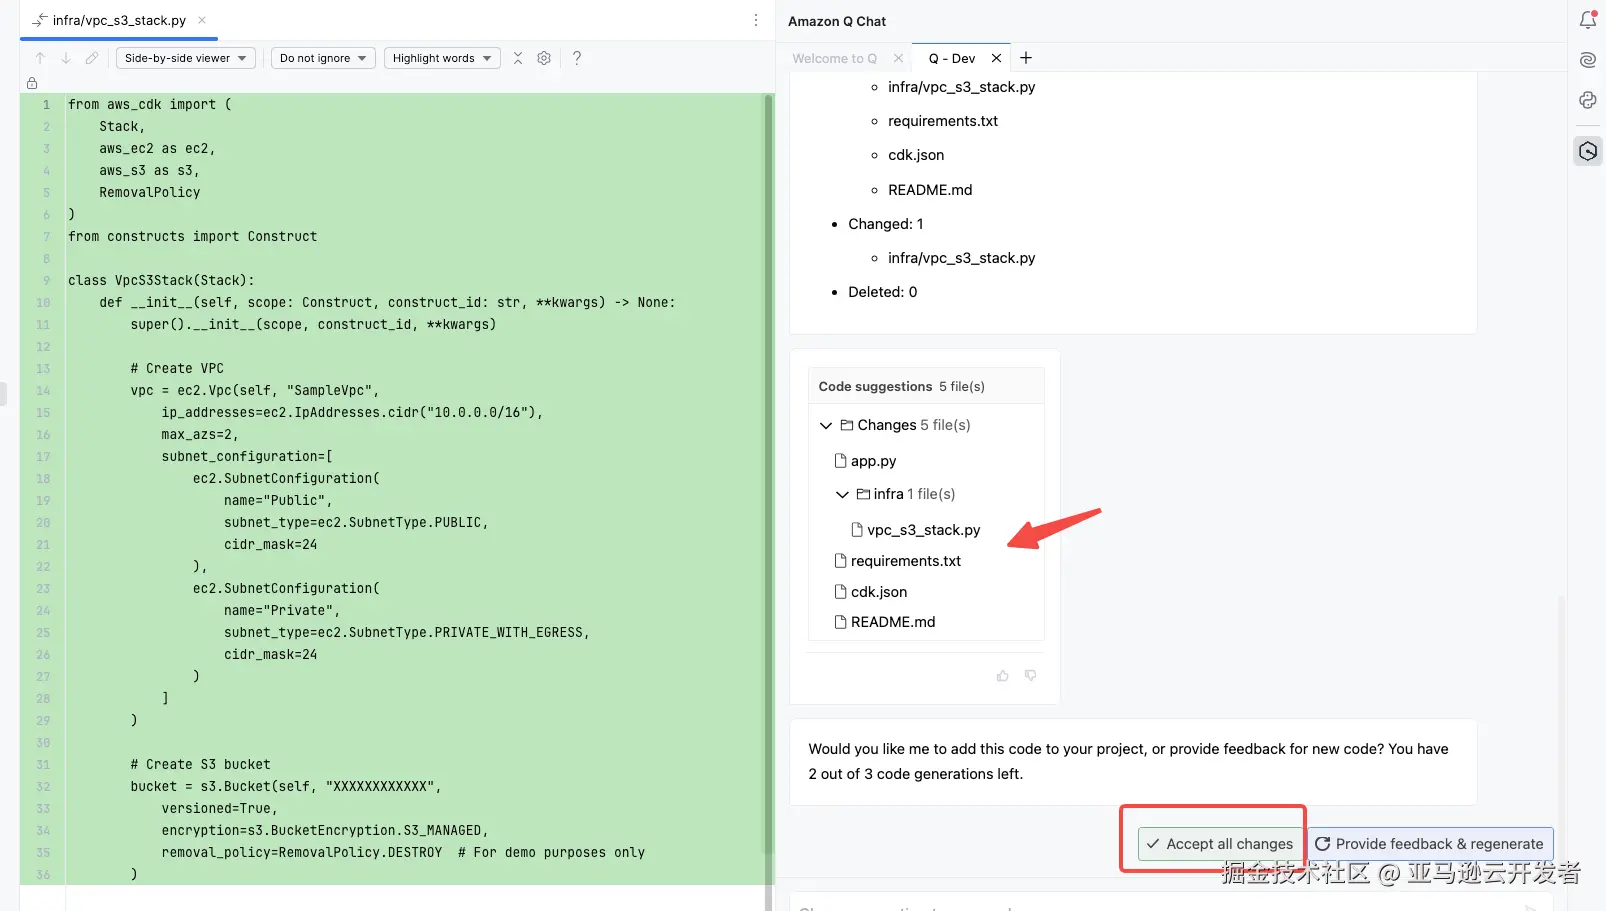The height and width of the screenshot is (911, 1606).
Task: Select the infra folder row
Action: point(905,494)
